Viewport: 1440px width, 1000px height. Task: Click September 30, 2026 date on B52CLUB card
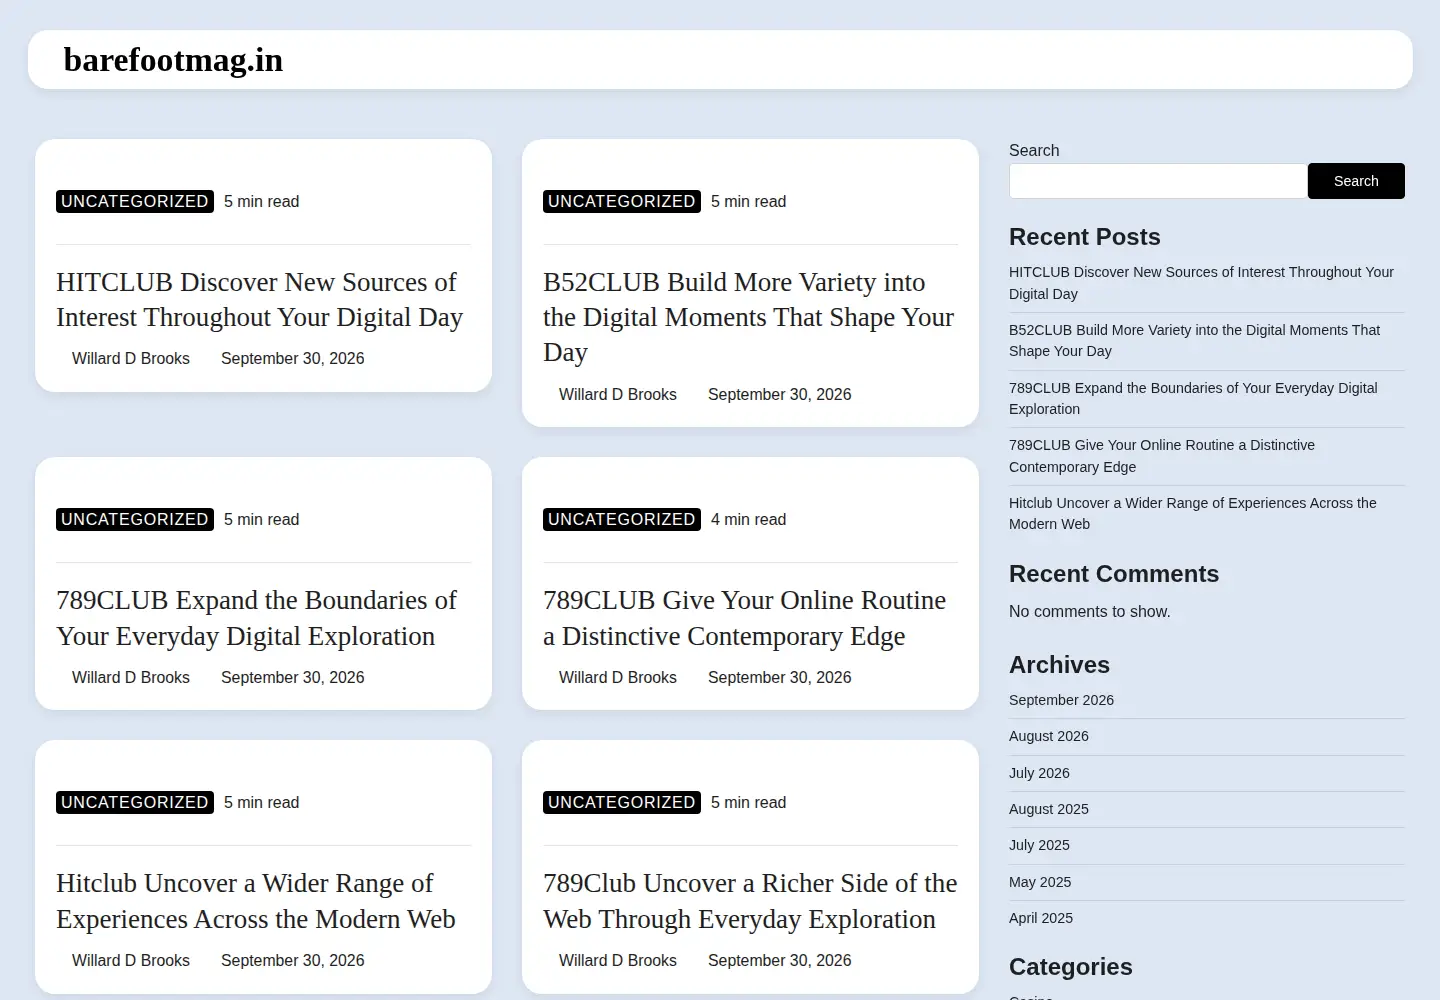coord(779,394)
